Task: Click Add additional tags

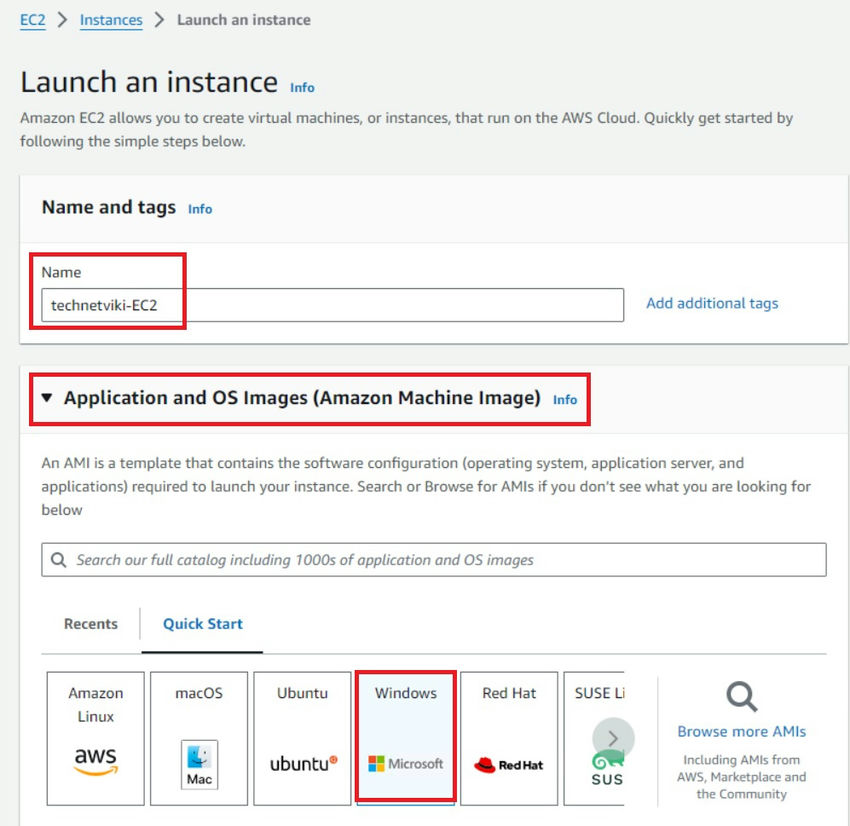Action: pos(711,303)
